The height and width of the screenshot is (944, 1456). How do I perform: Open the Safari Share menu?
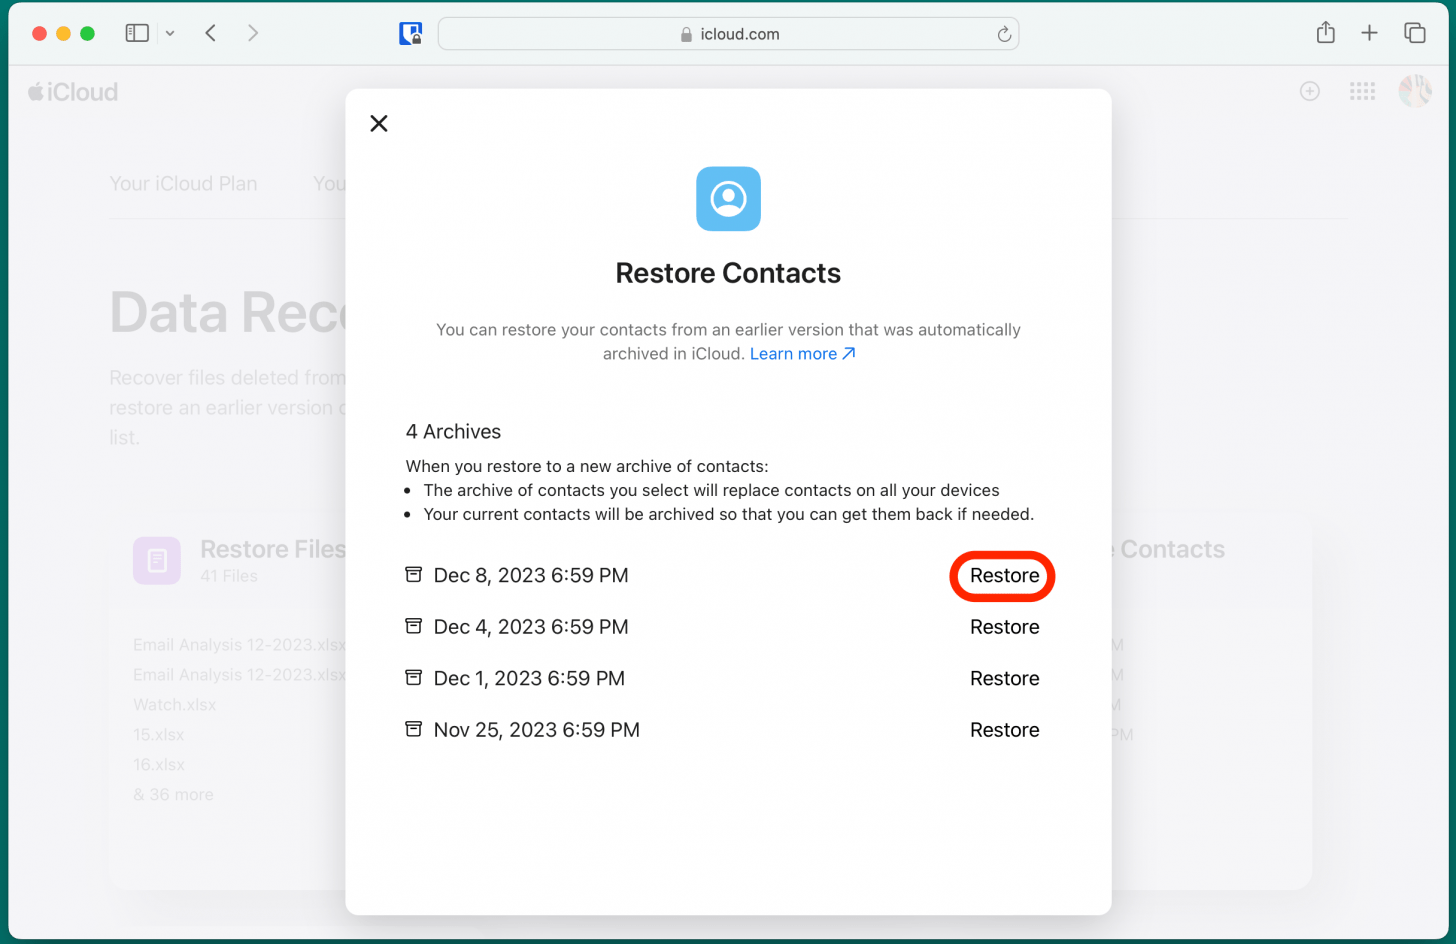tap(1325, 33)
